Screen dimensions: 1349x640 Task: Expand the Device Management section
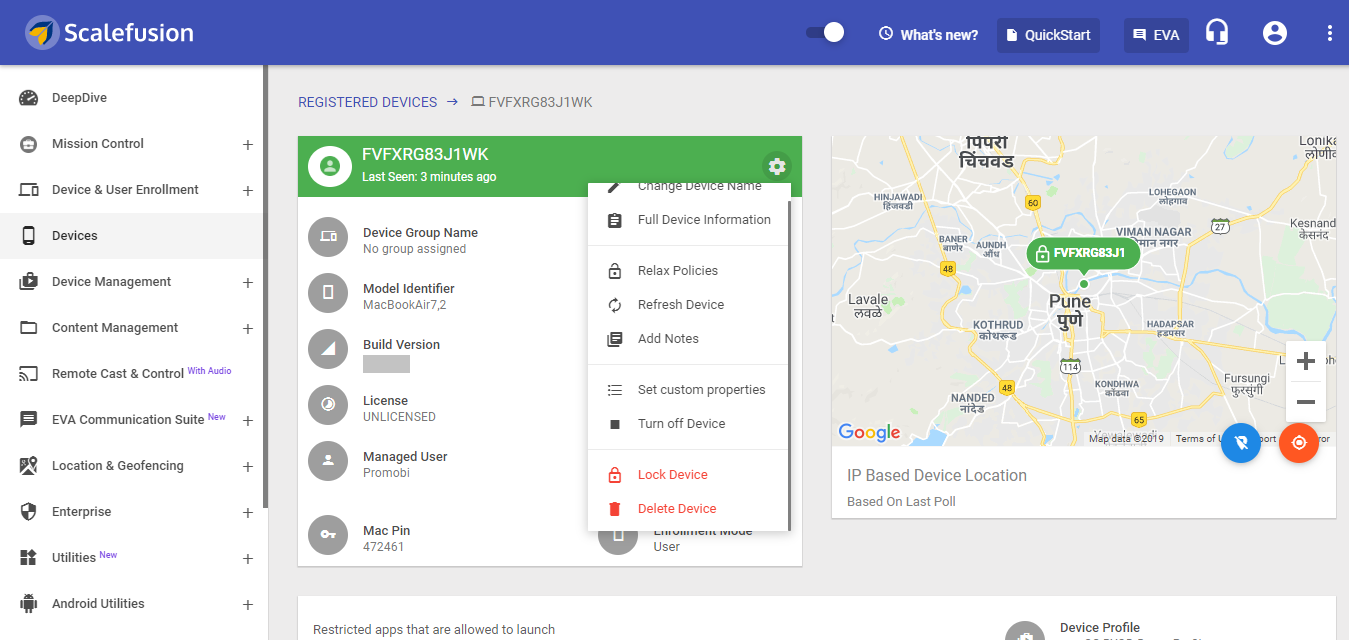pyautogui.click(x=248, y=283)
